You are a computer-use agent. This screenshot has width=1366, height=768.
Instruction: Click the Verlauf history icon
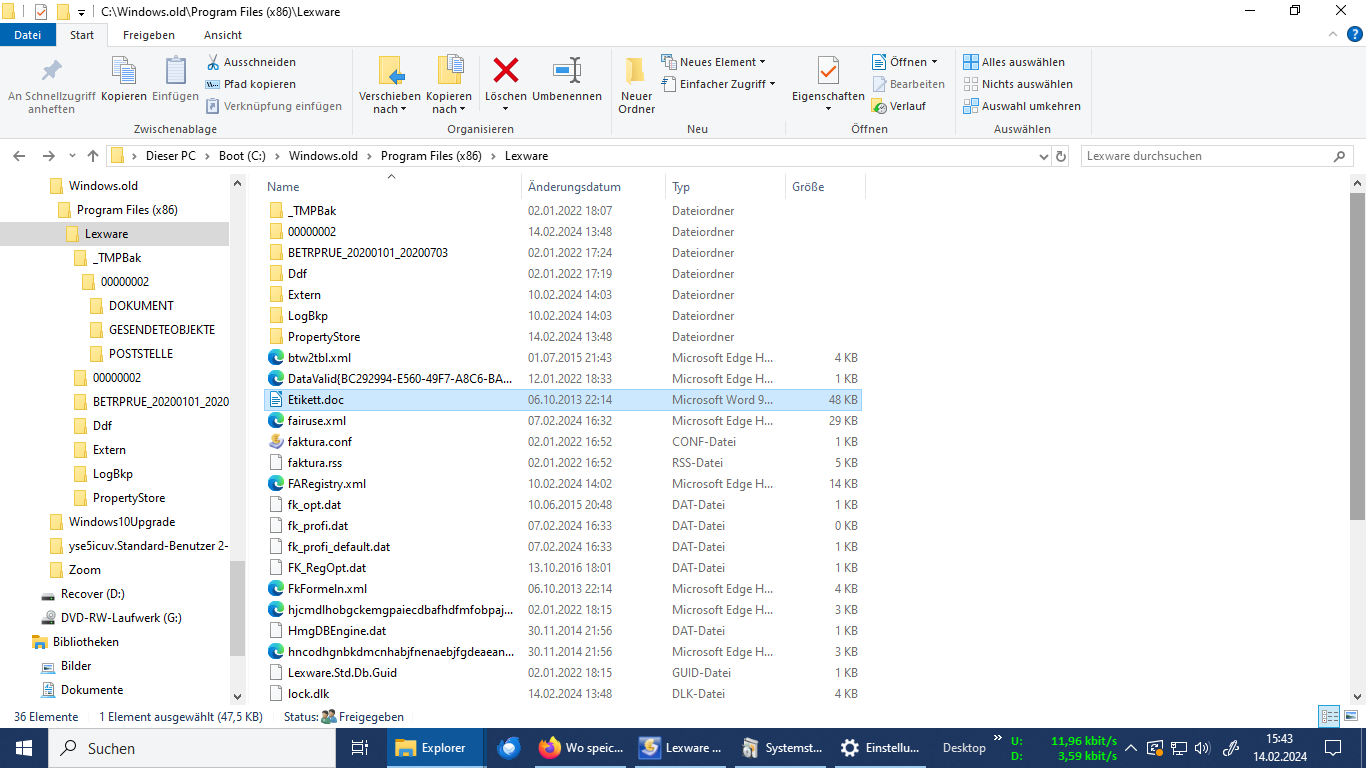879,106
